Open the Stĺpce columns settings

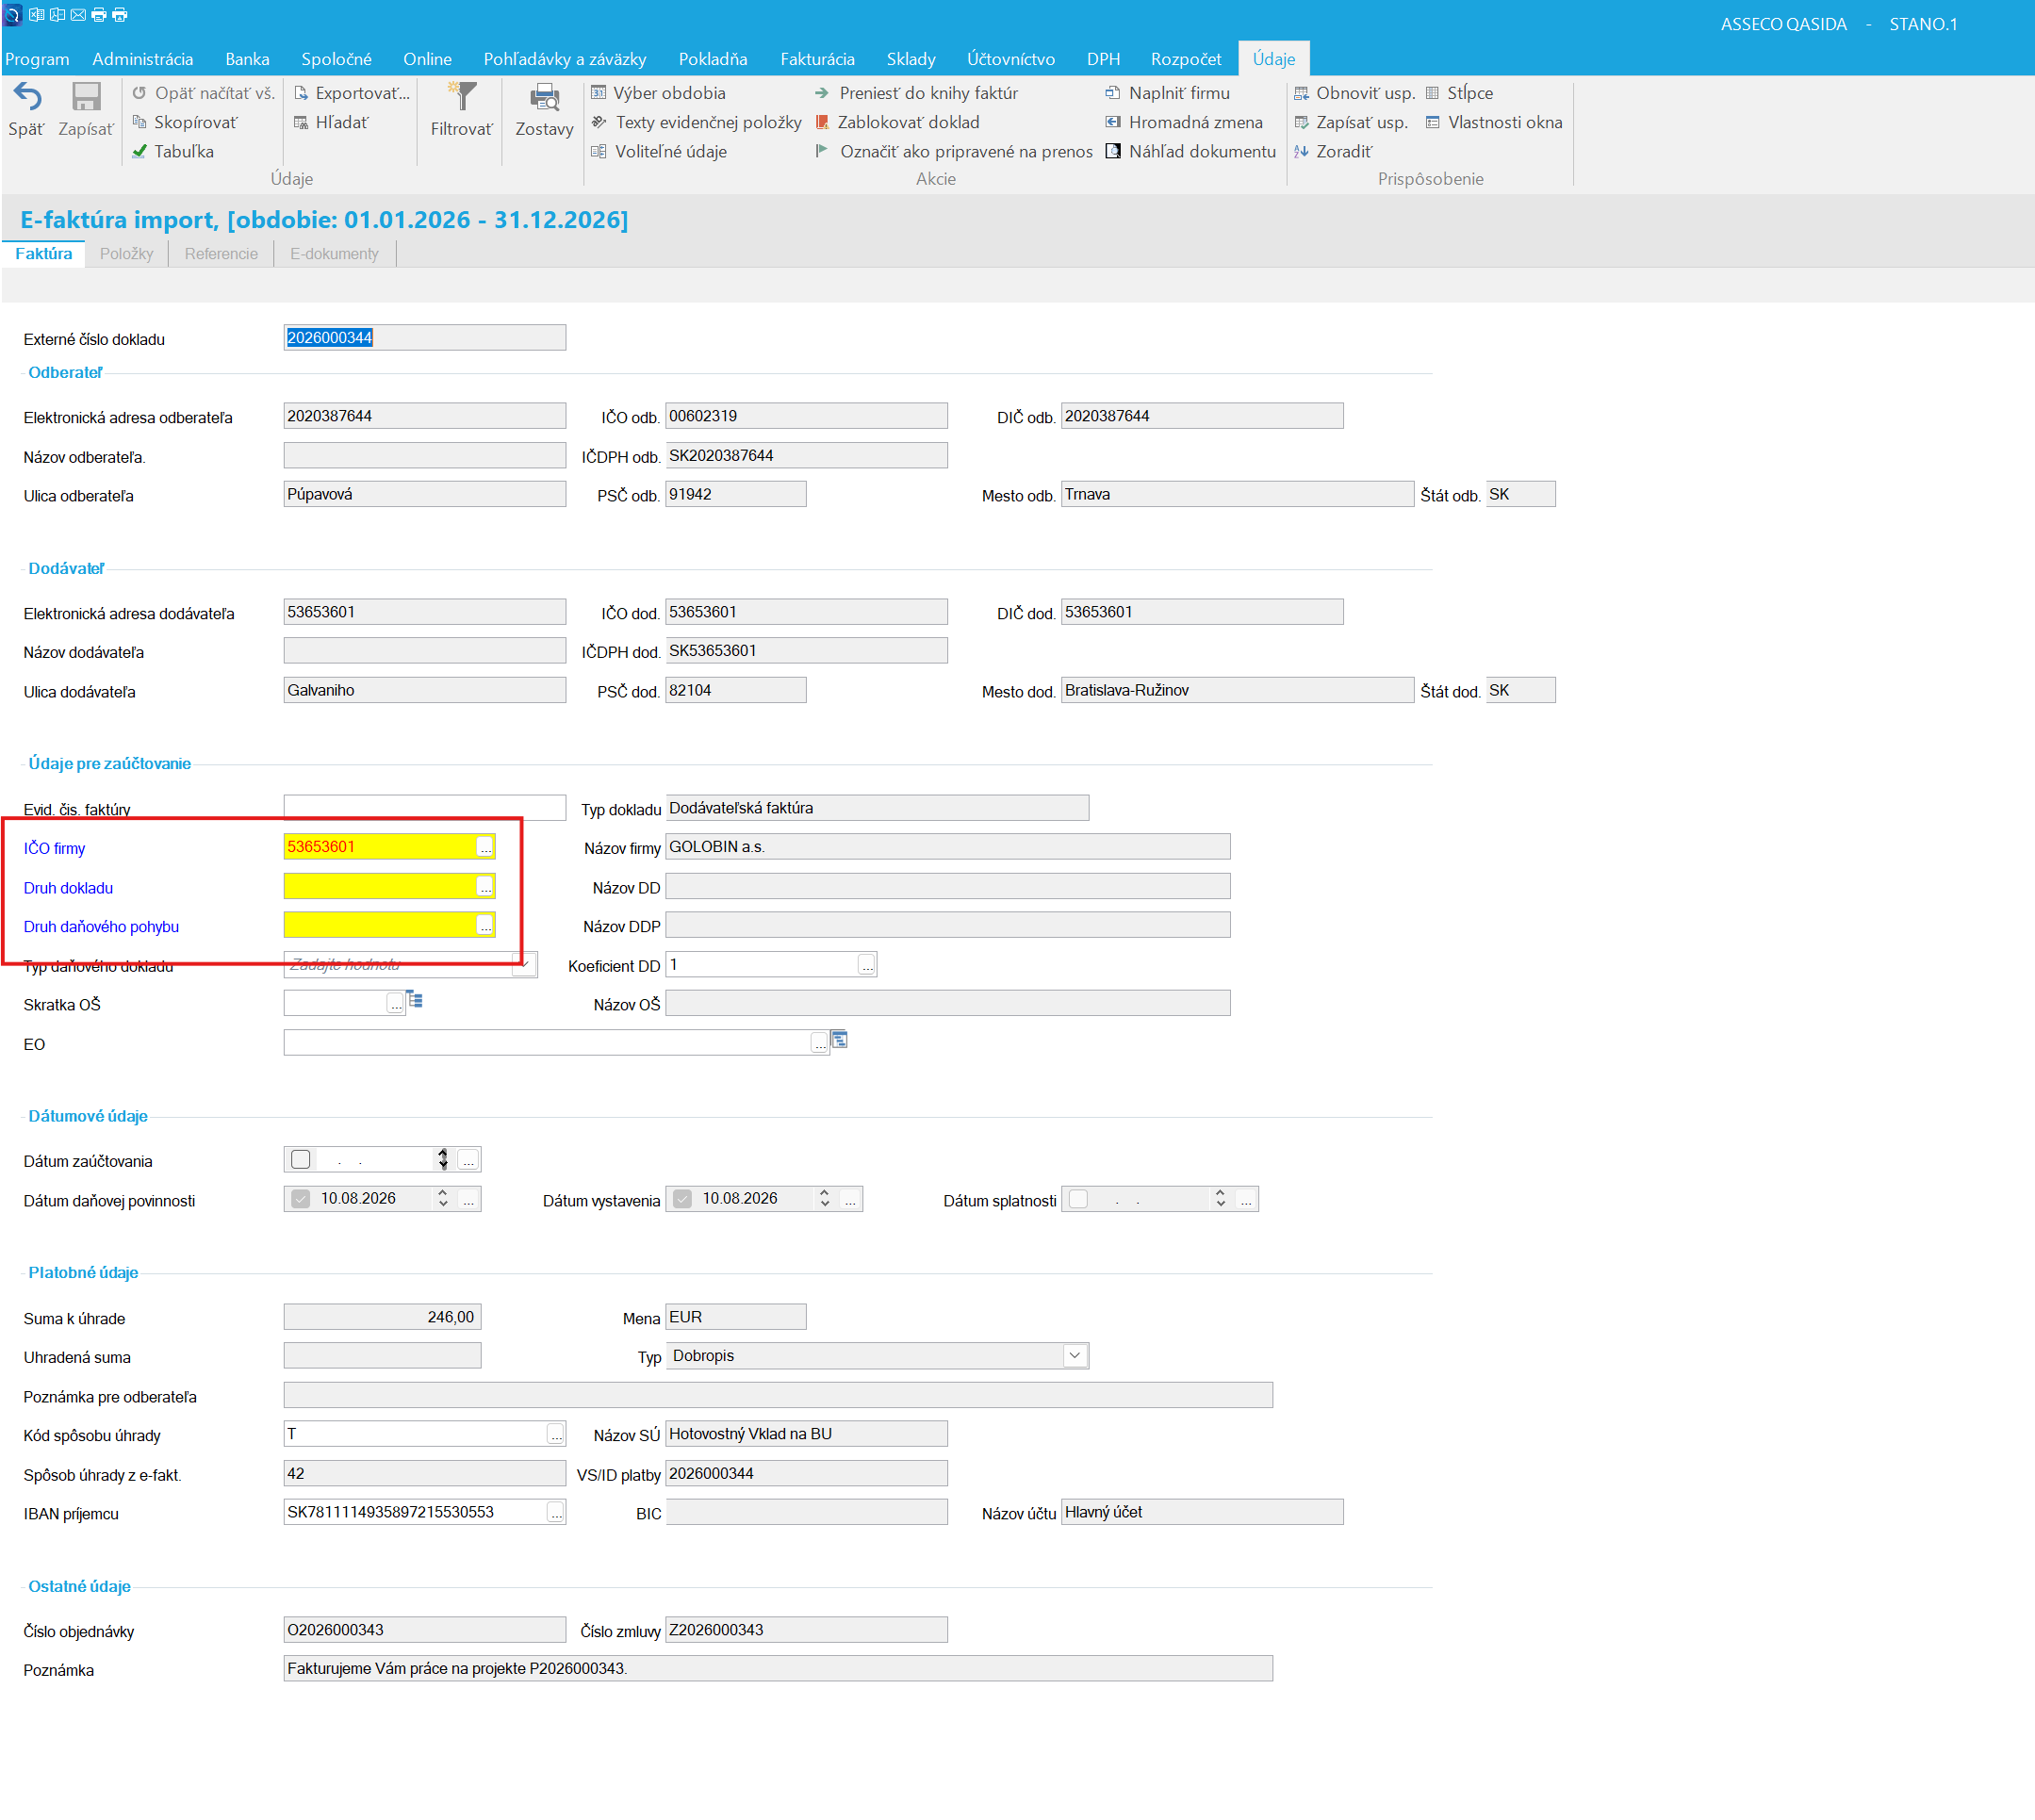[x=1459, y=93]
